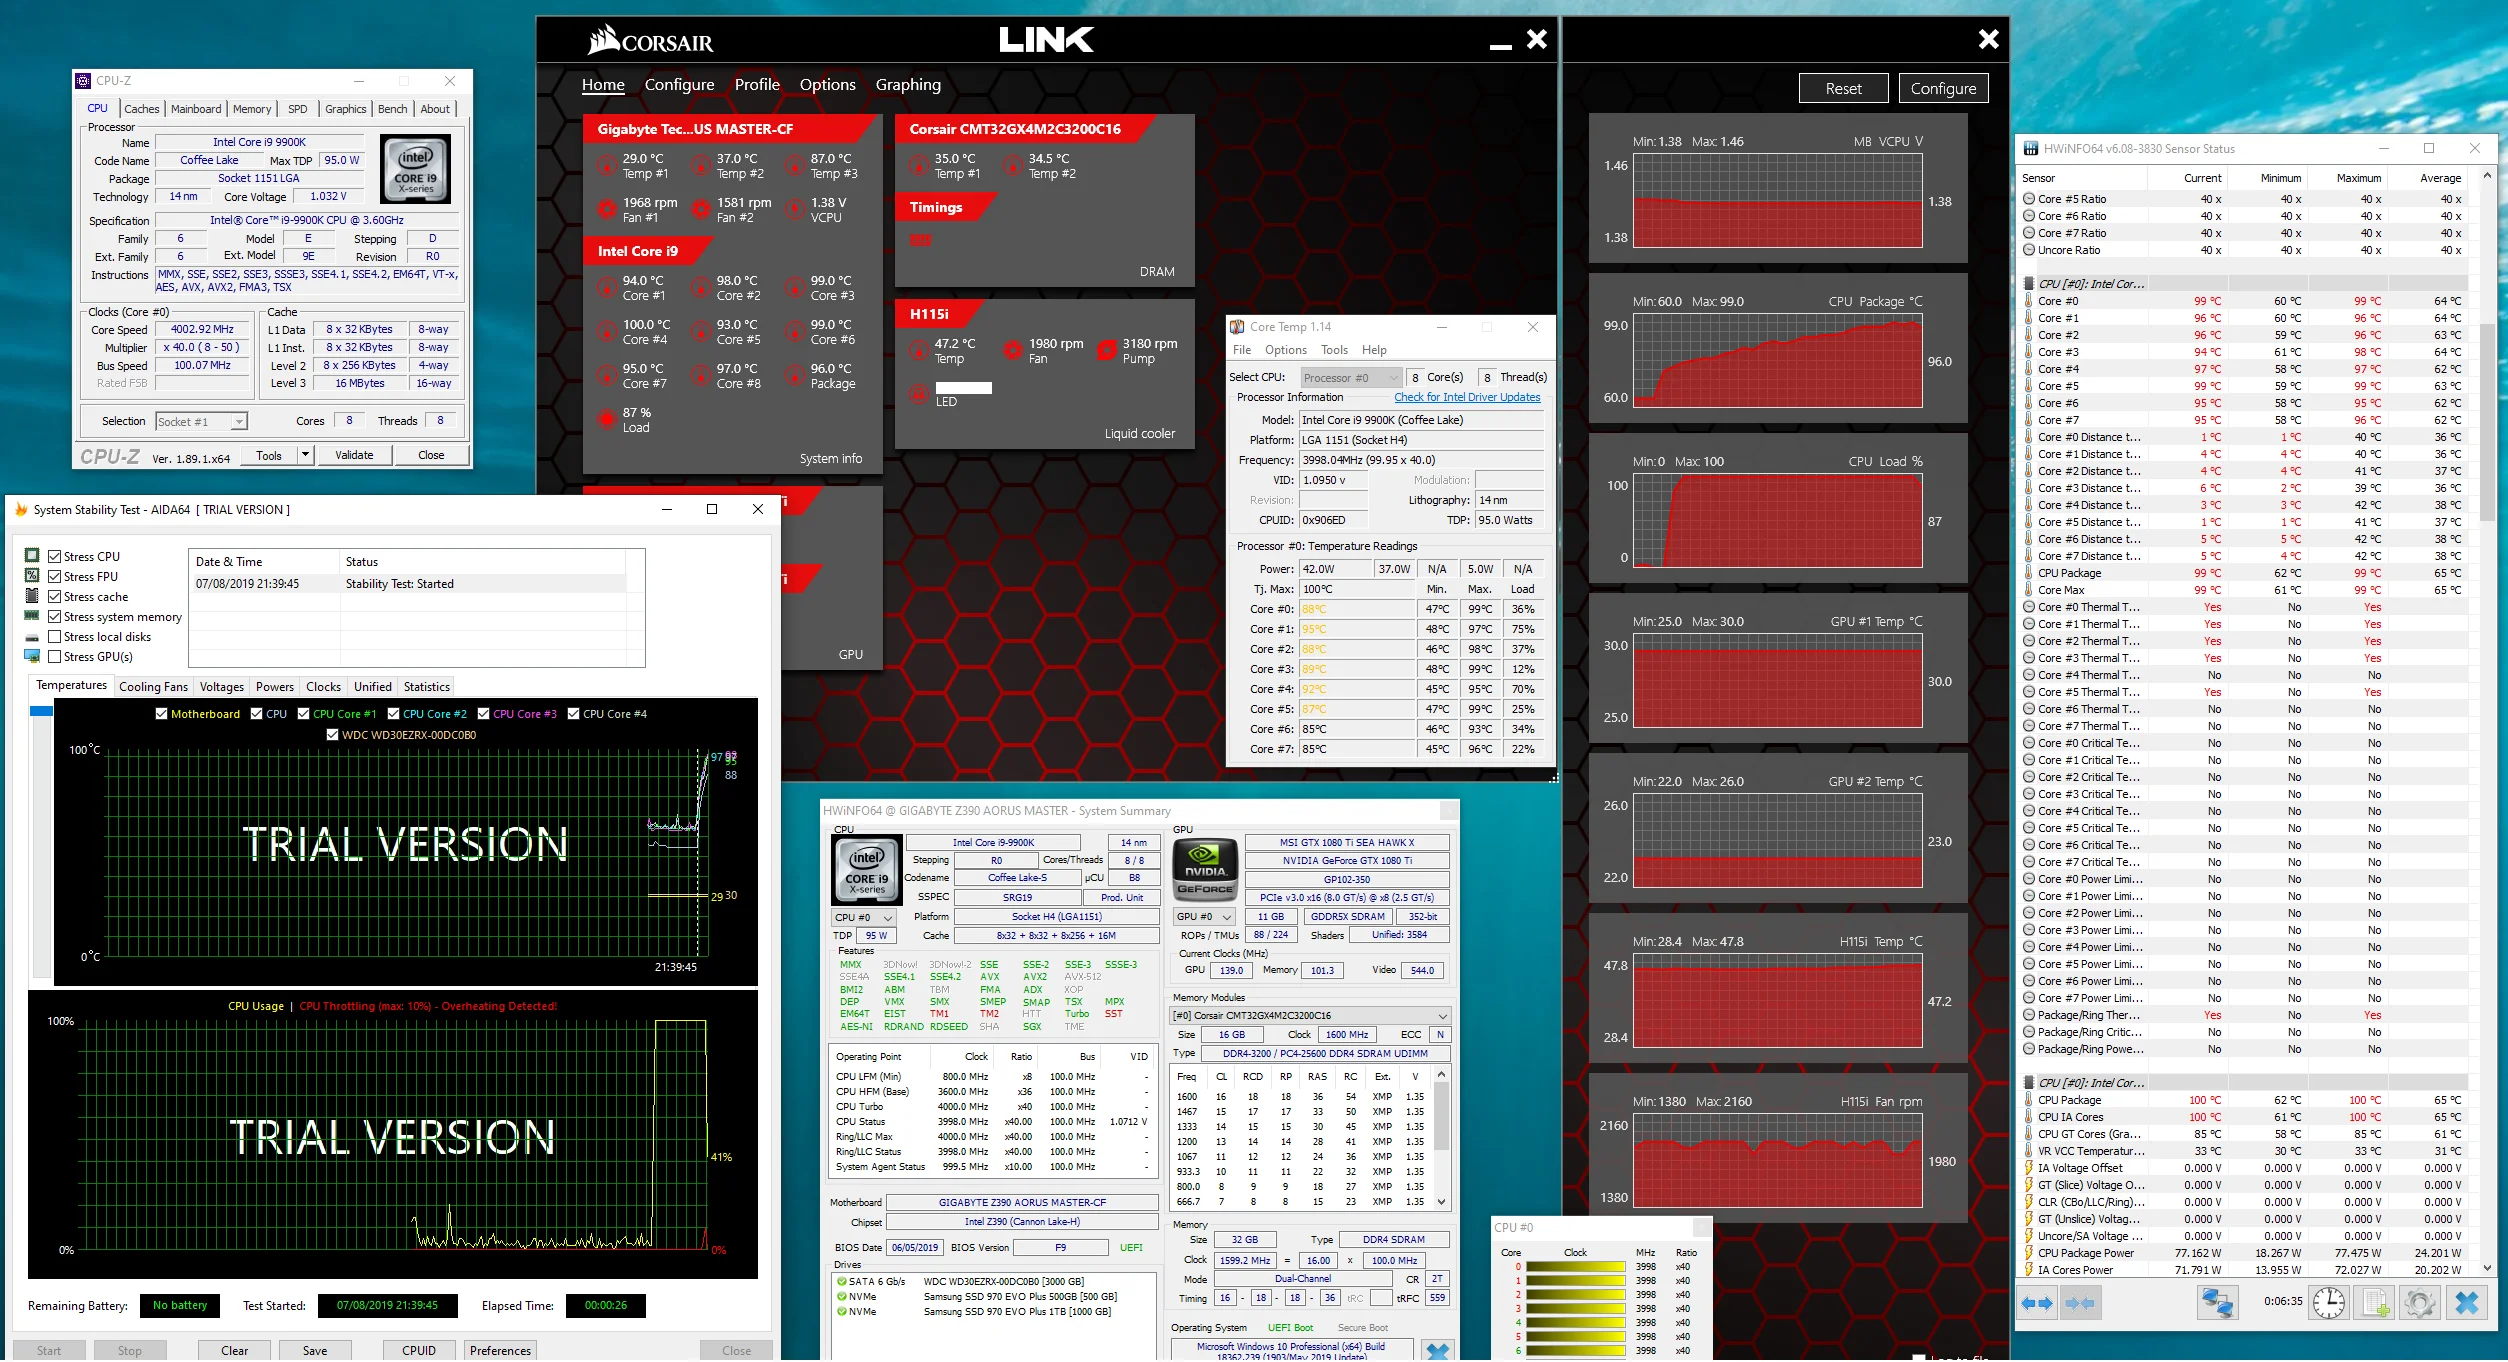Click Check for Intel Driver Updates link
This screenshot has width=2508, height=1362.
tap(1467, 397)
